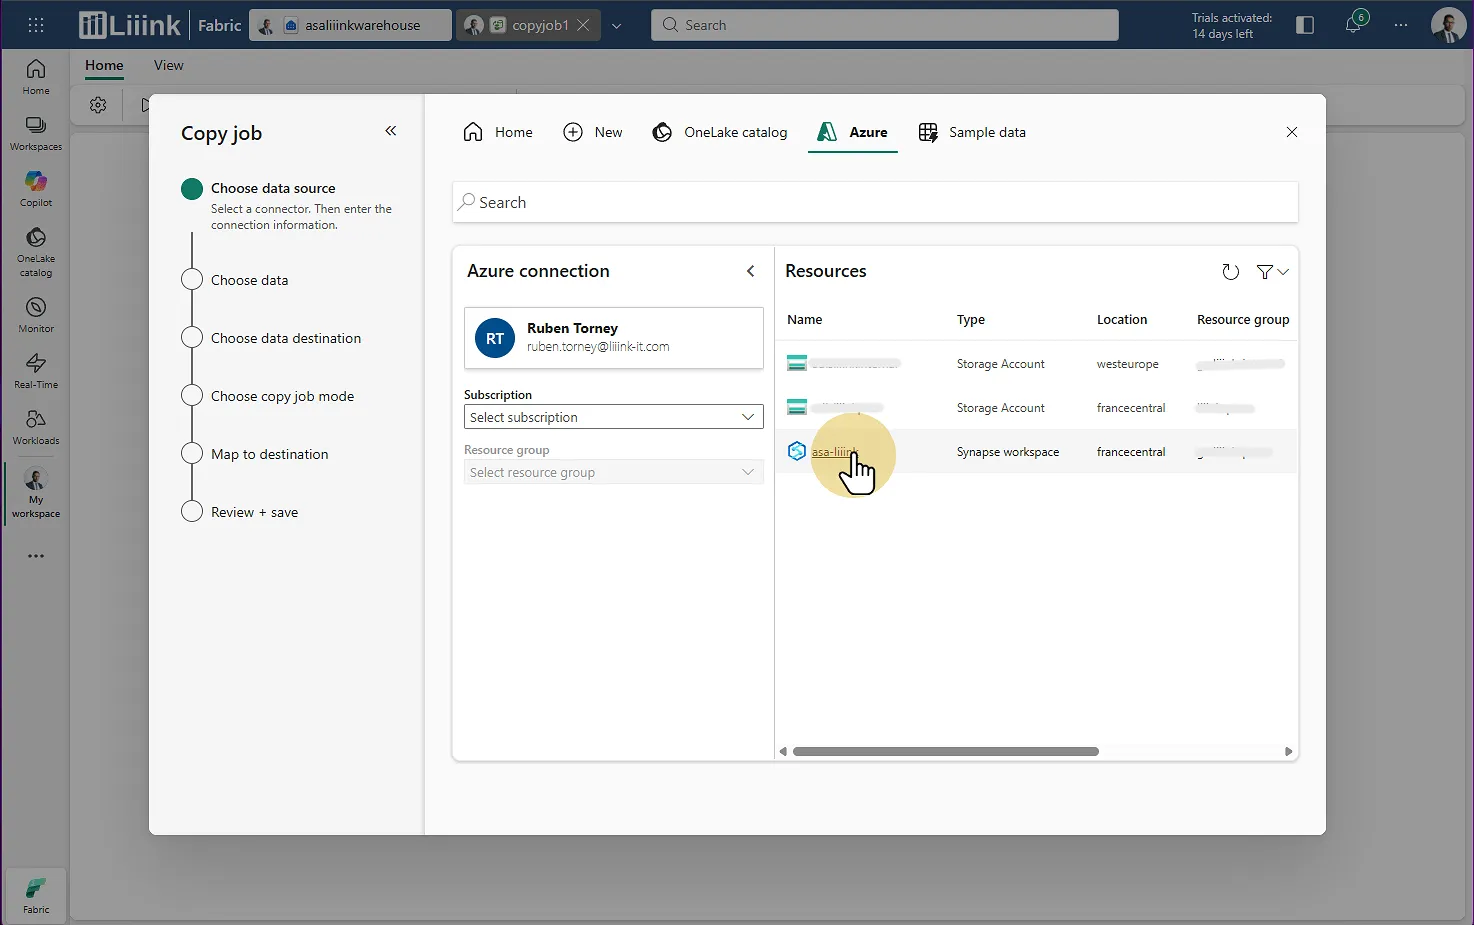This screenshot has height=925, width=1474.
Task: Switch to the OneLake catalog tab
Action: coord(720,132)
